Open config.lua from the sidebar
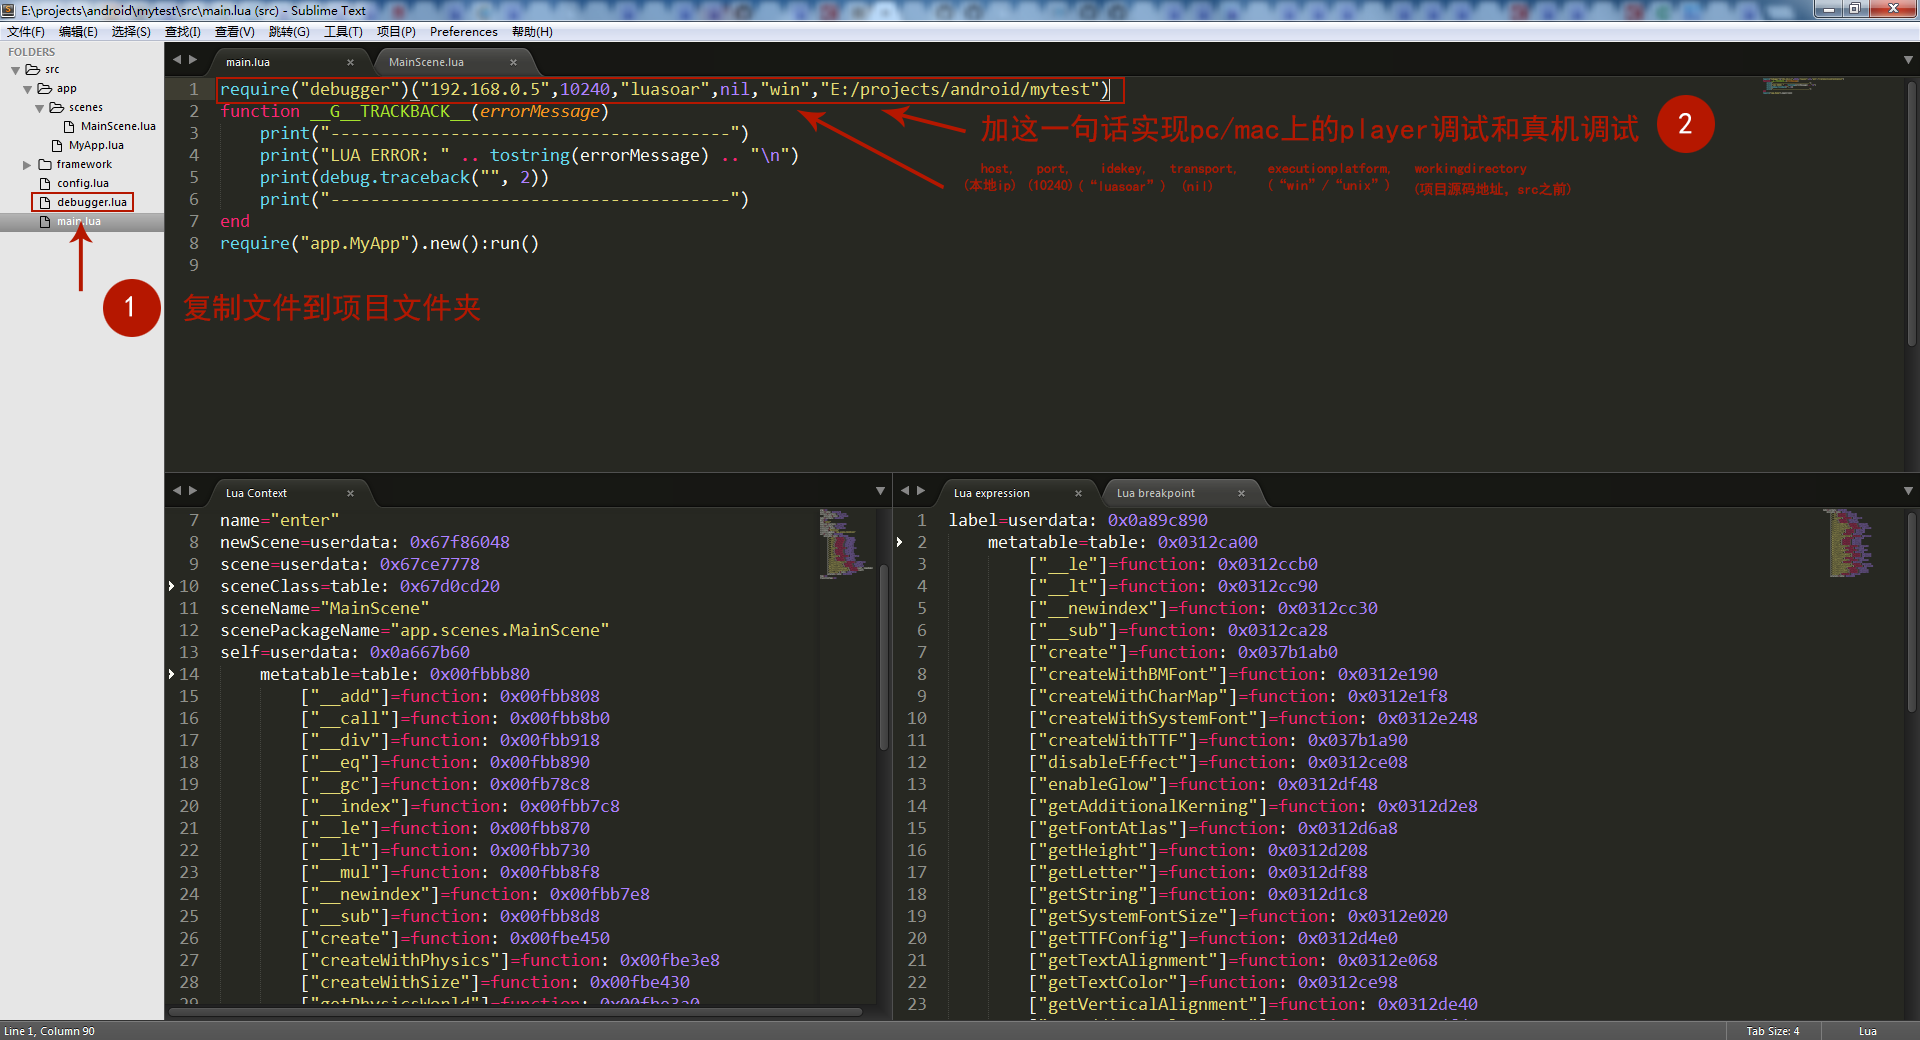1920x1040 pixels. 83,183
